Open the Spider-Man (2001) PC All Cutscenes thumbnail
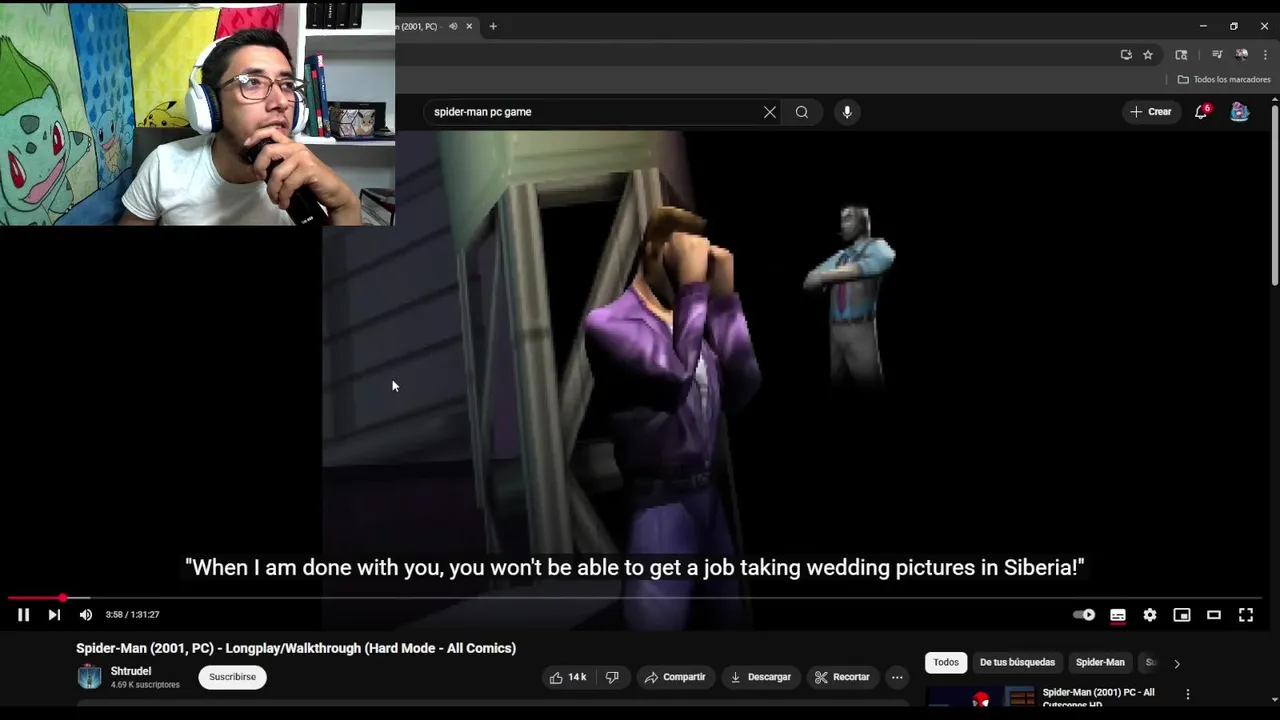 pos(981,698)
